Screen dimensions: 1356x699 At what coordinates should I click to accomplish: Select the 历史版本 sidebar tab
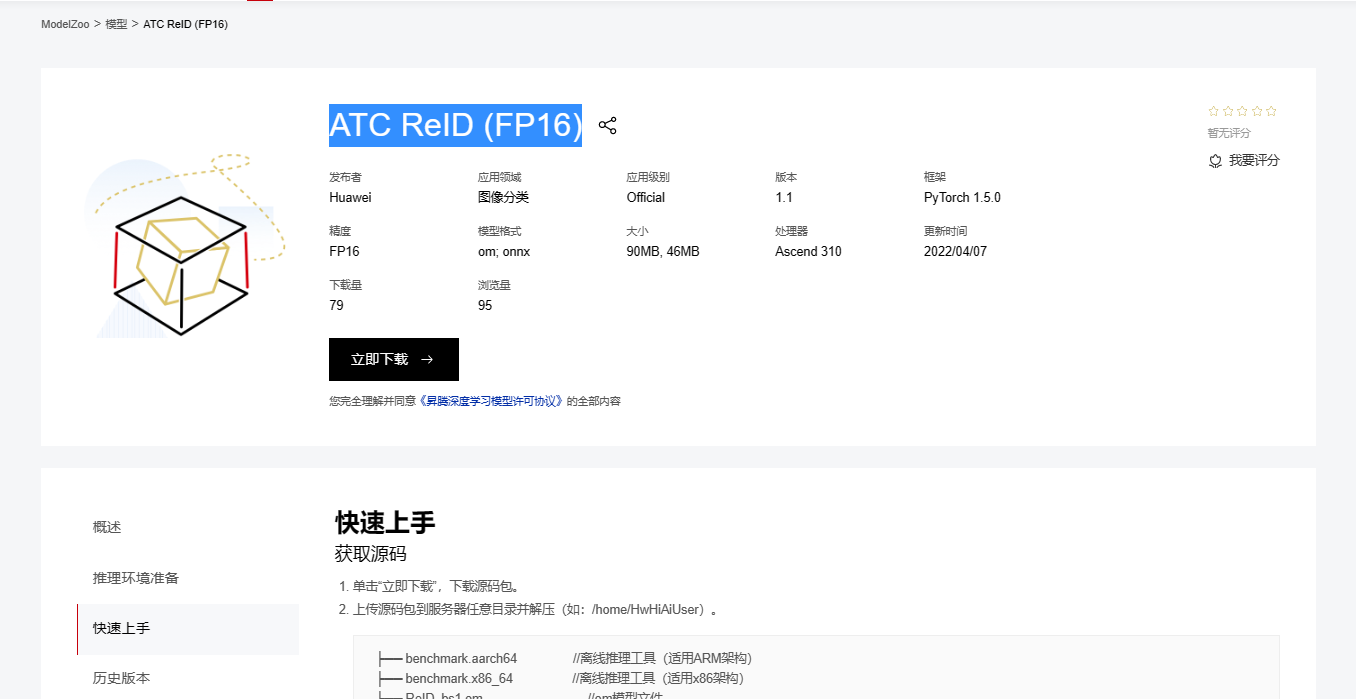tap(121, 678)
